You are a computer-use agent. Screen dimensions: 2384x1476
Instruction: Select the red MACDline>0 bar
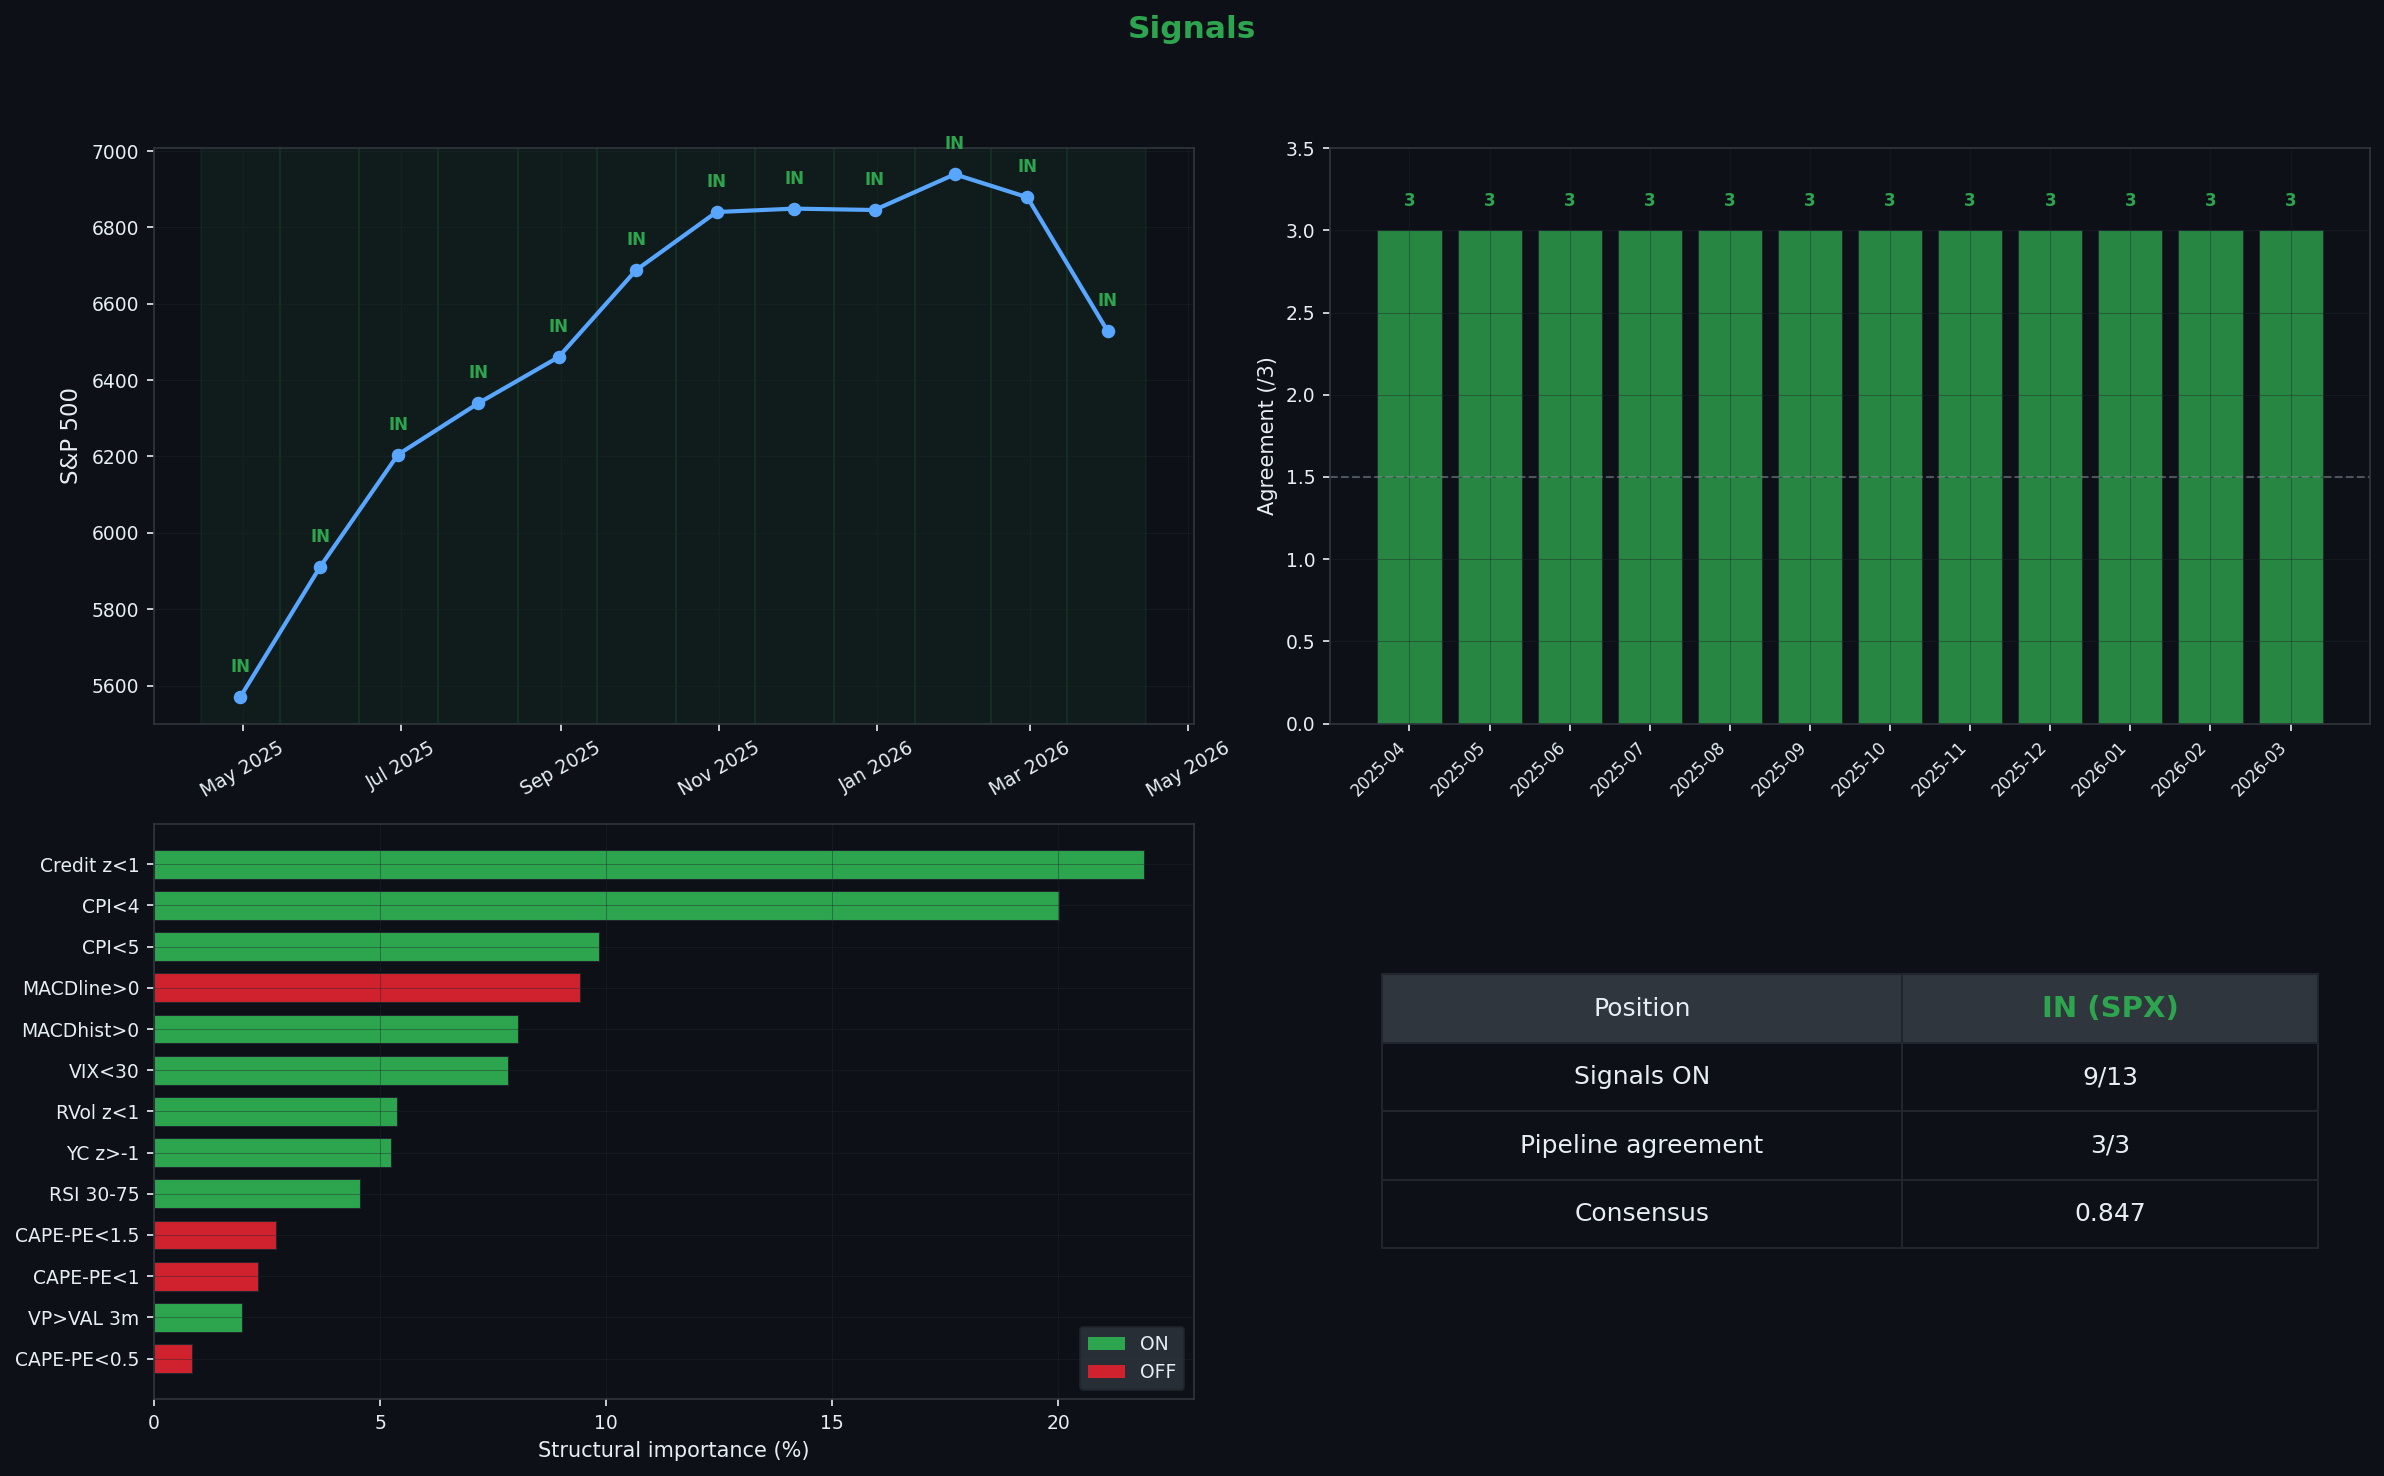point(367,988)
